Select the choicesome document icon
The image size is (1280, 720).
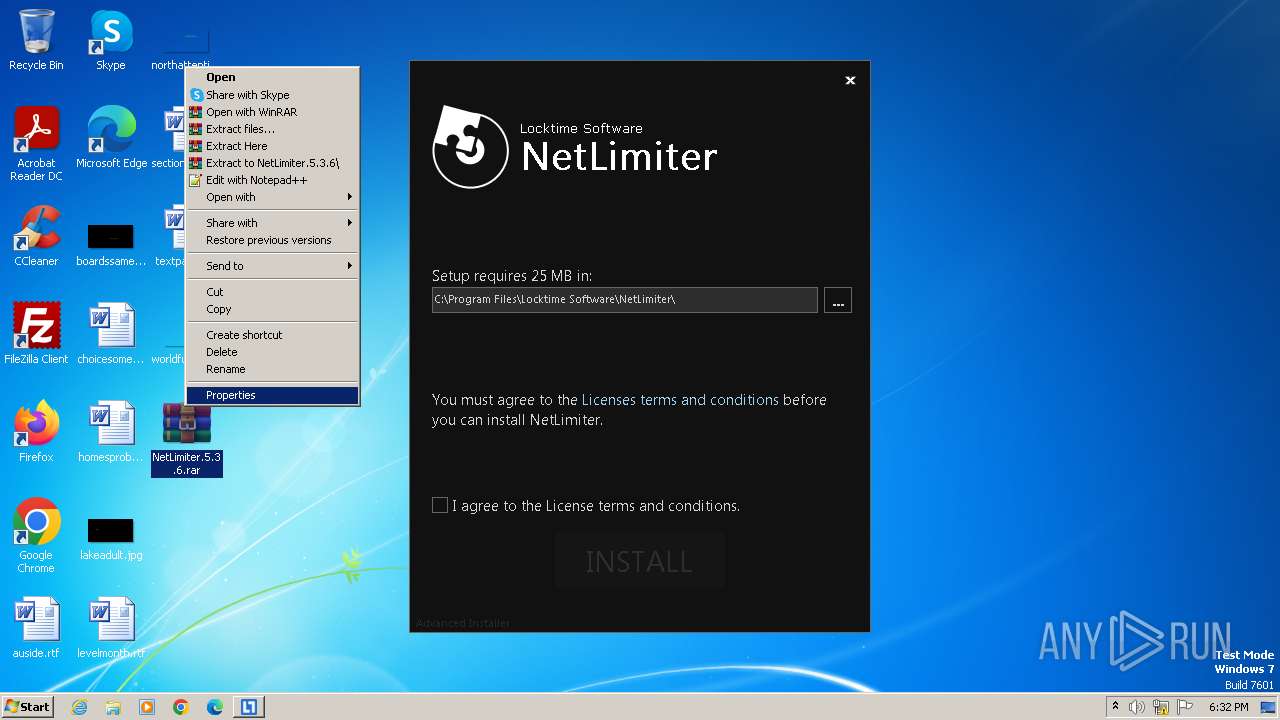pos(111,334)
